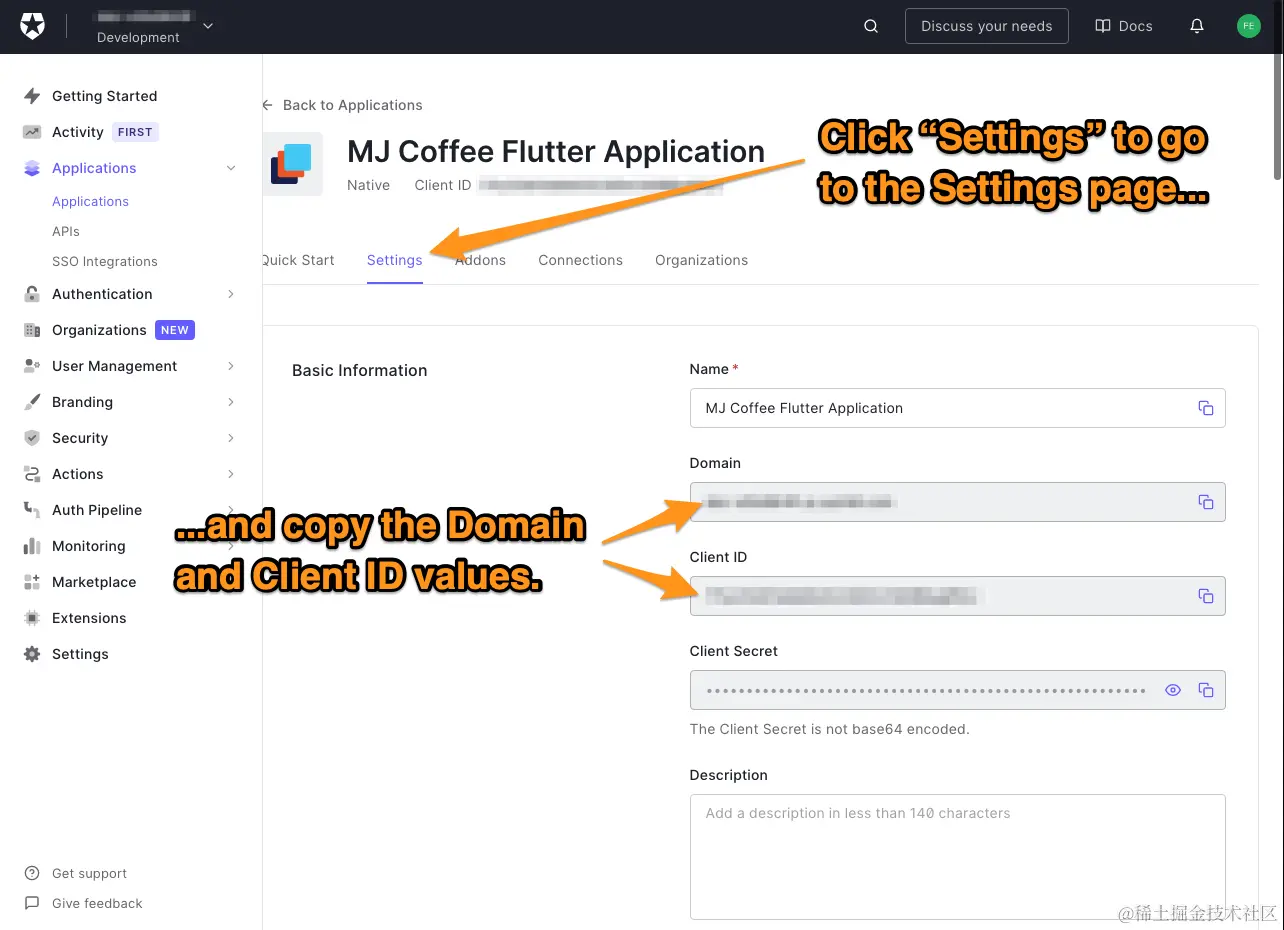Expand the User Management section
This screenshot has width=1284, height=930.
coord(114,366)
